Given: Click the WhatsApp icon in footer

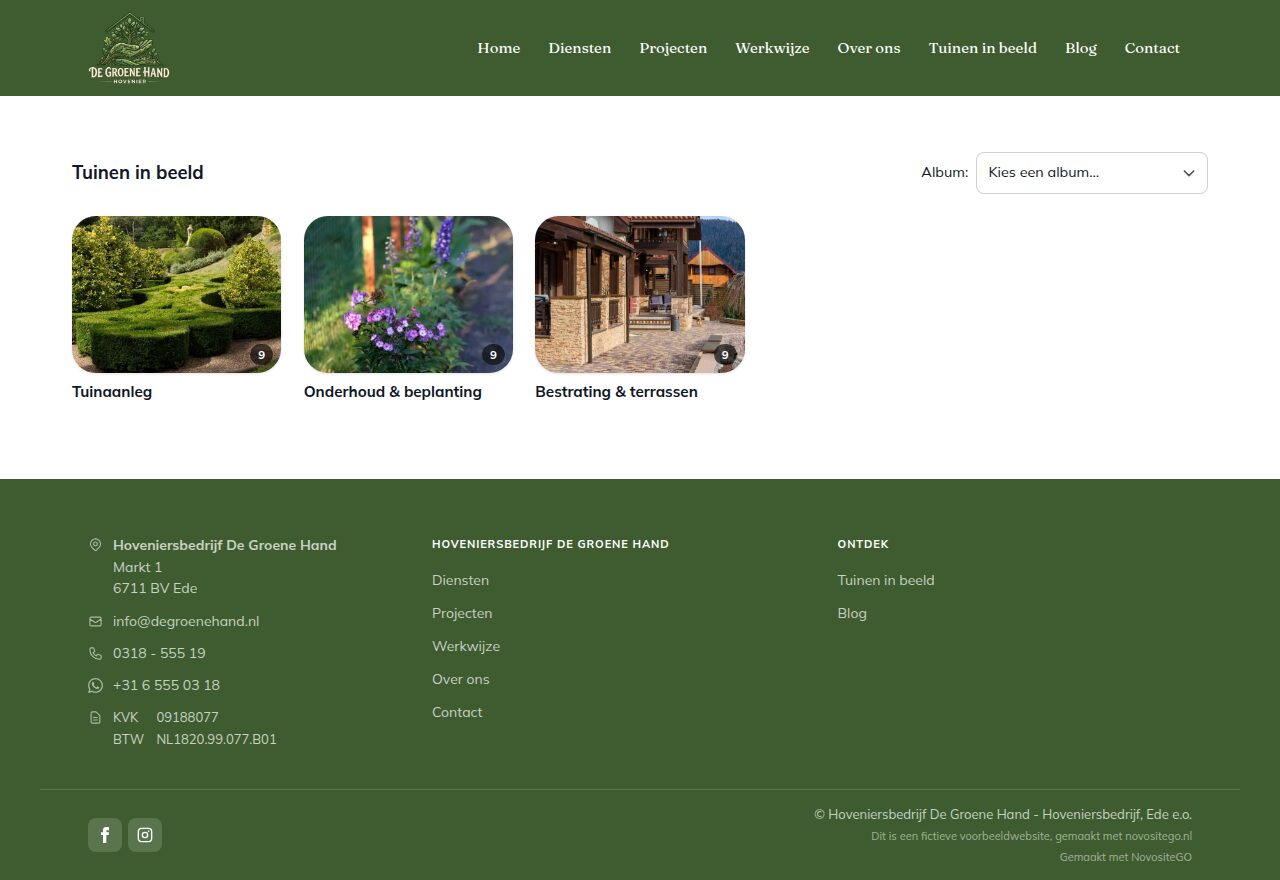Looking at the screenshot, I should click(x=96, y=685).
